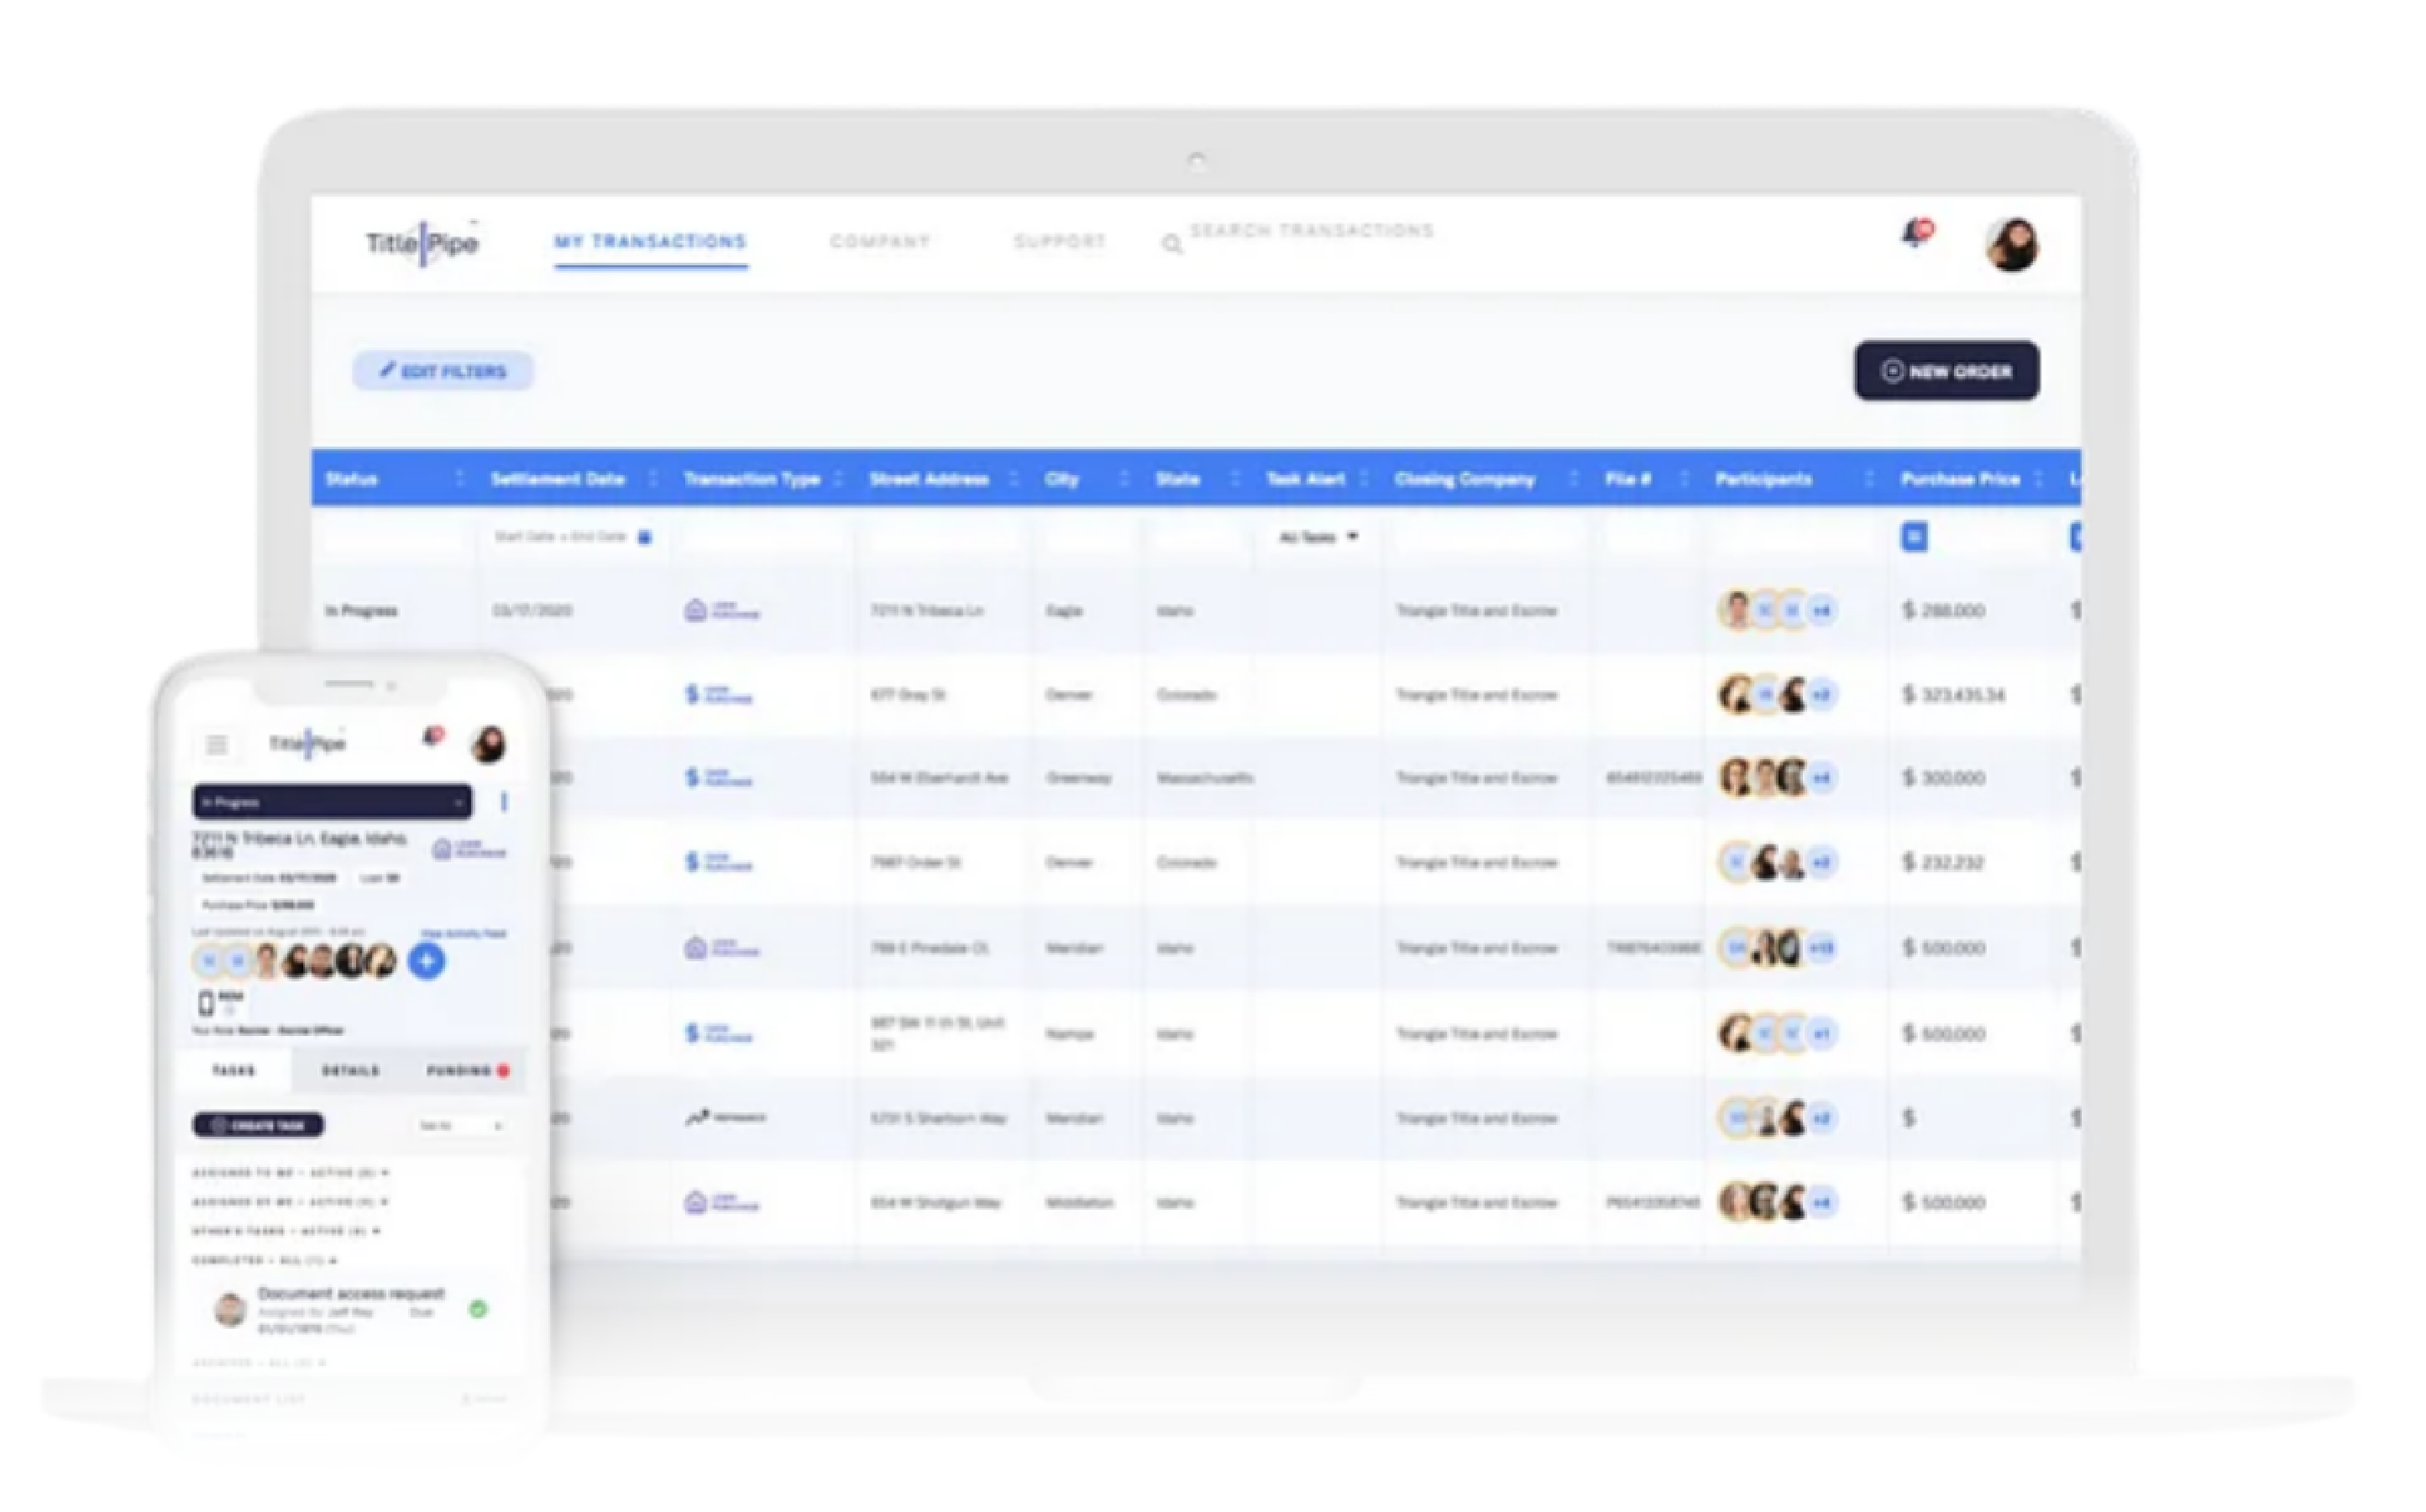
Task: Open the user profile avatar on laptop
Action: [x=2012, y=245]
